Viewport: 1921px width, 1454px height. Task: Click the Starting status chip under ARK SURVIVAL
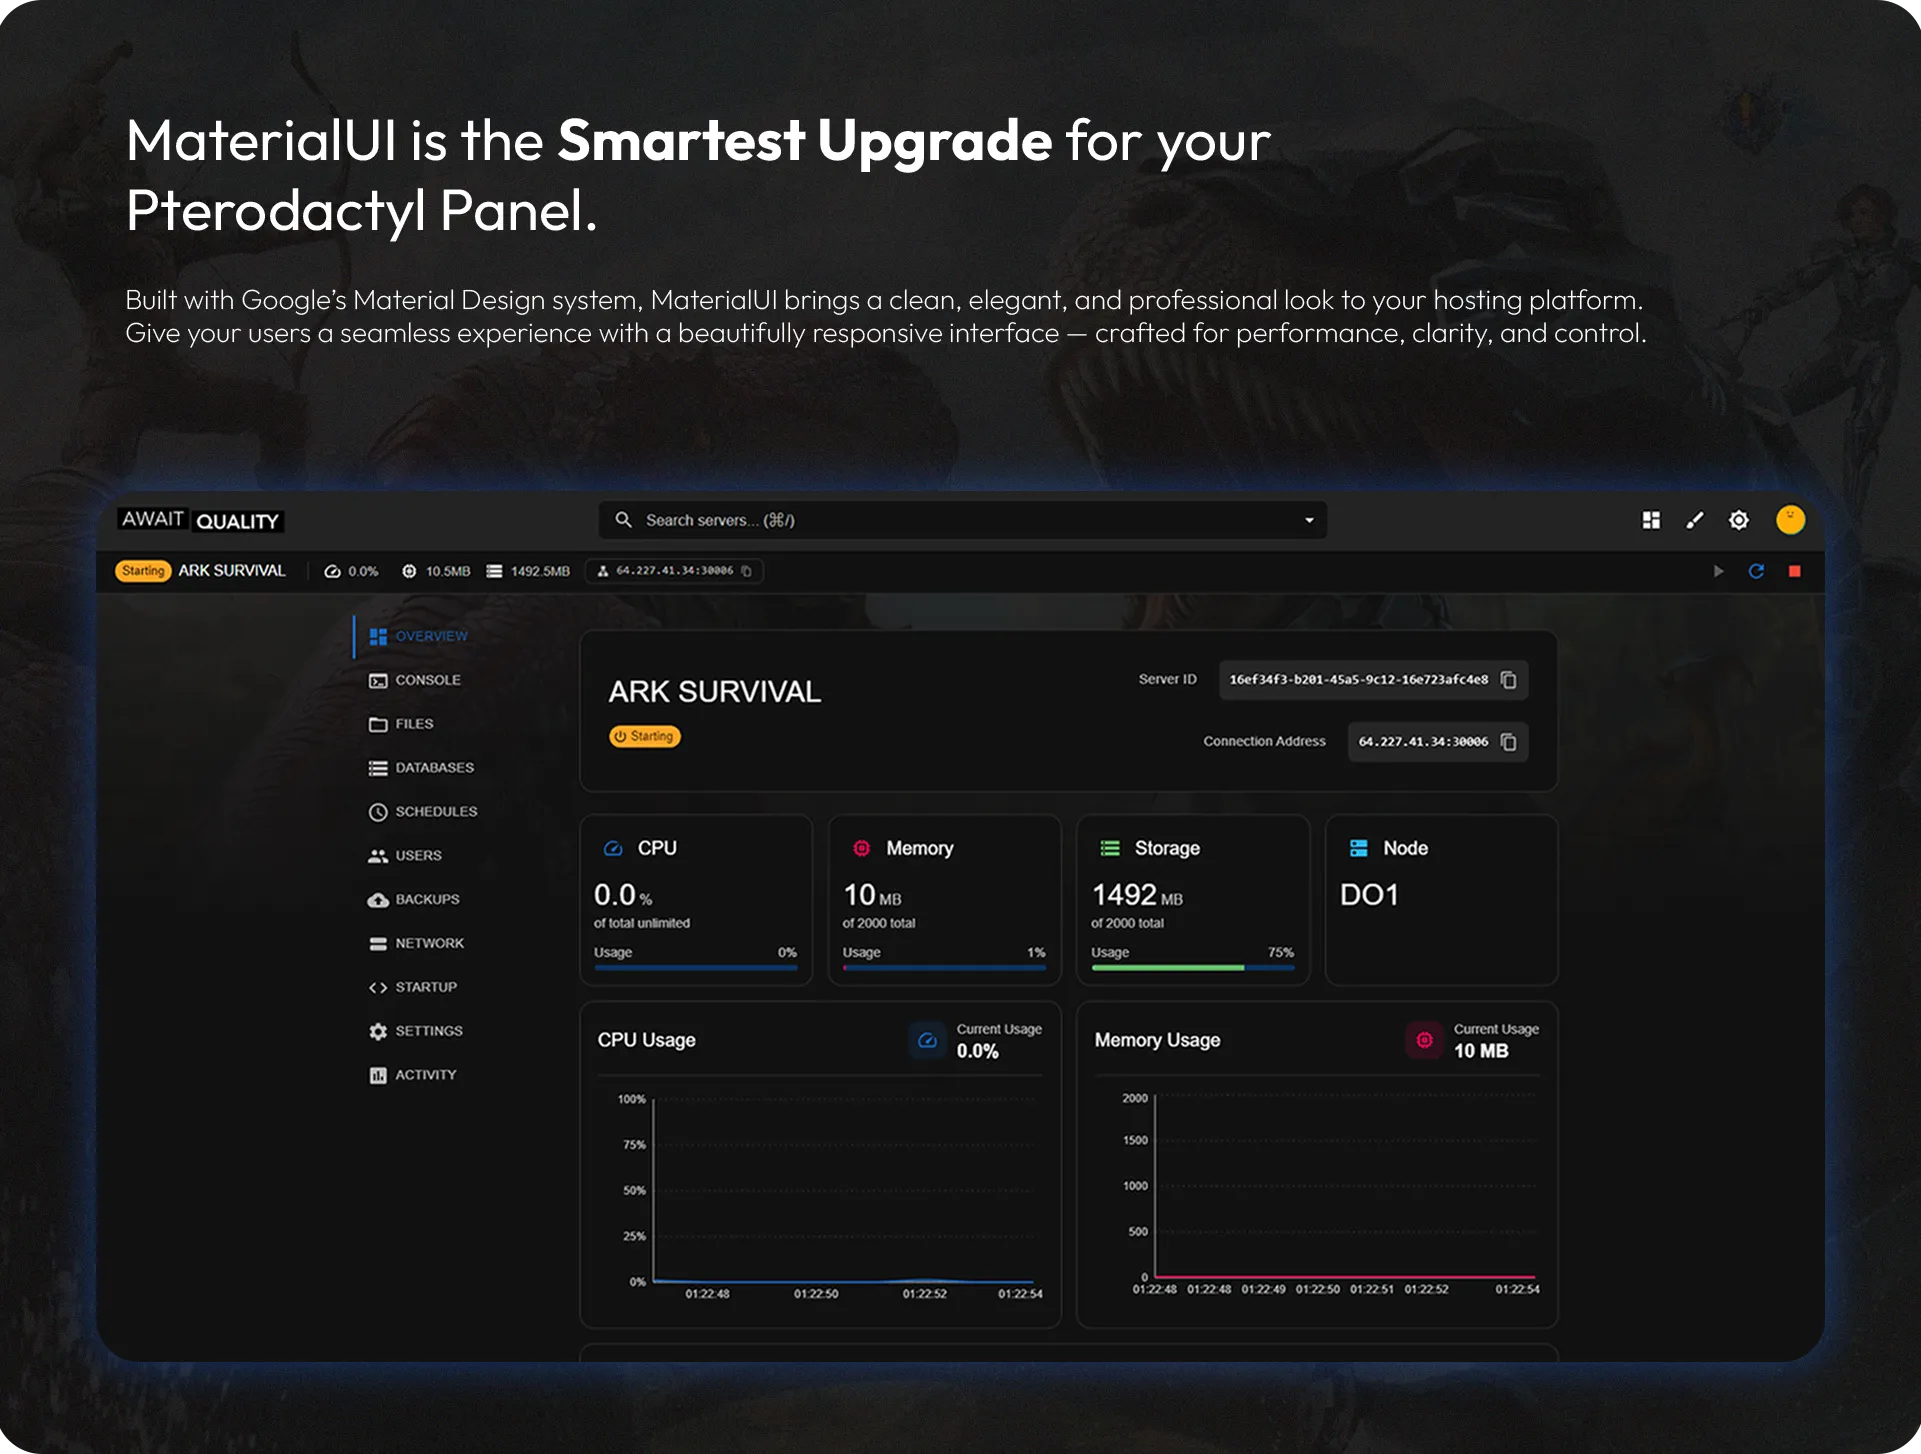645,737
